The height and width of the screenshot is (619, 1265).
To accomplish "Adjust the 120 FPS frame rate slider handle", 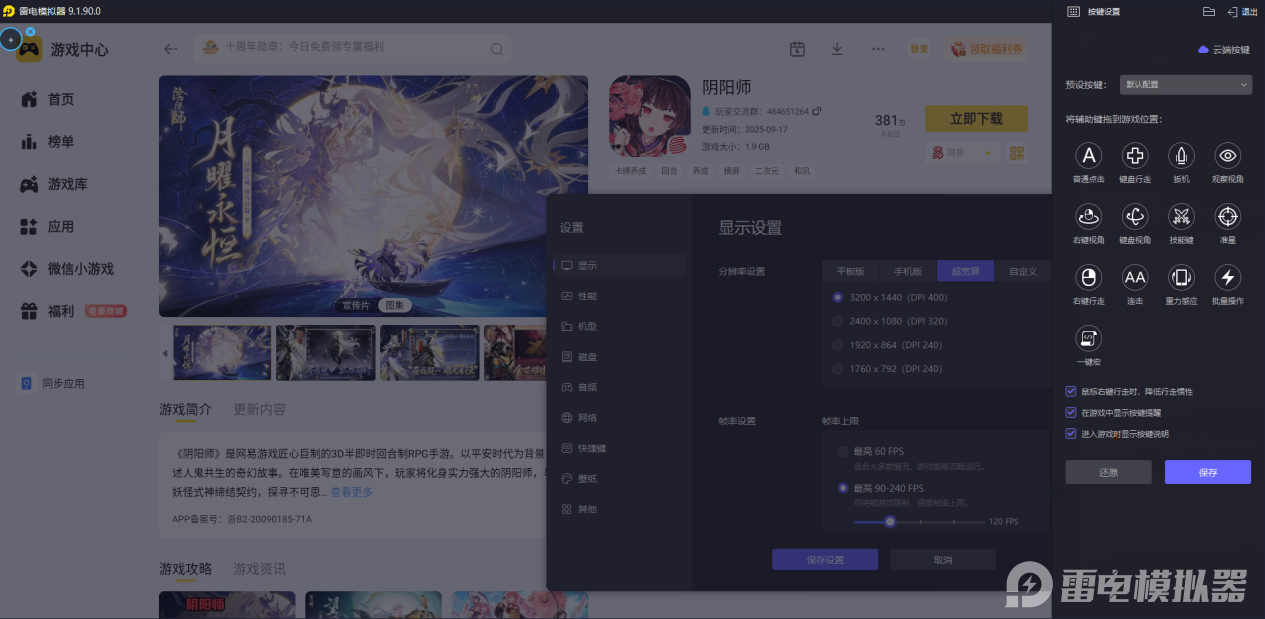I will tap(889, 521).
